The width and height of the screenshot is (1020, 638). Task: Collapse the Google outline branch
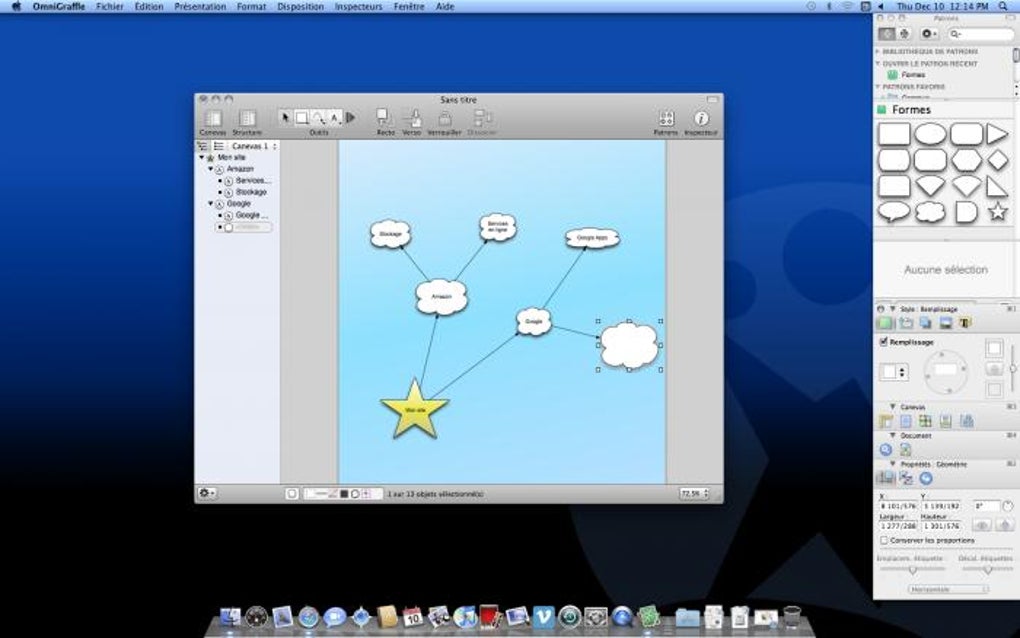pyautogui.click(x=211, y=204)
